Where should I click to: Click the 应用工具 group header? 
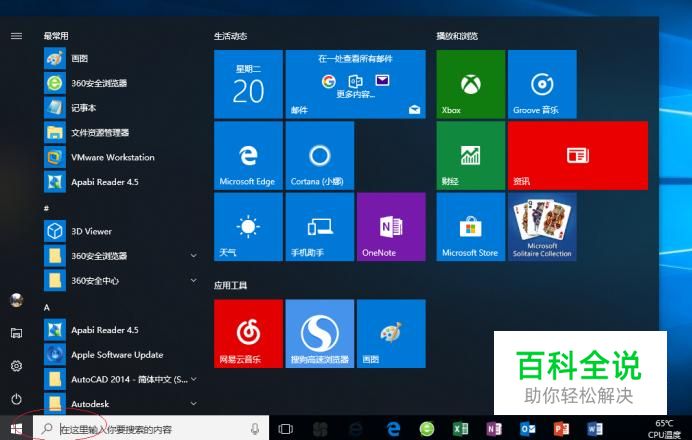[230, 286]
